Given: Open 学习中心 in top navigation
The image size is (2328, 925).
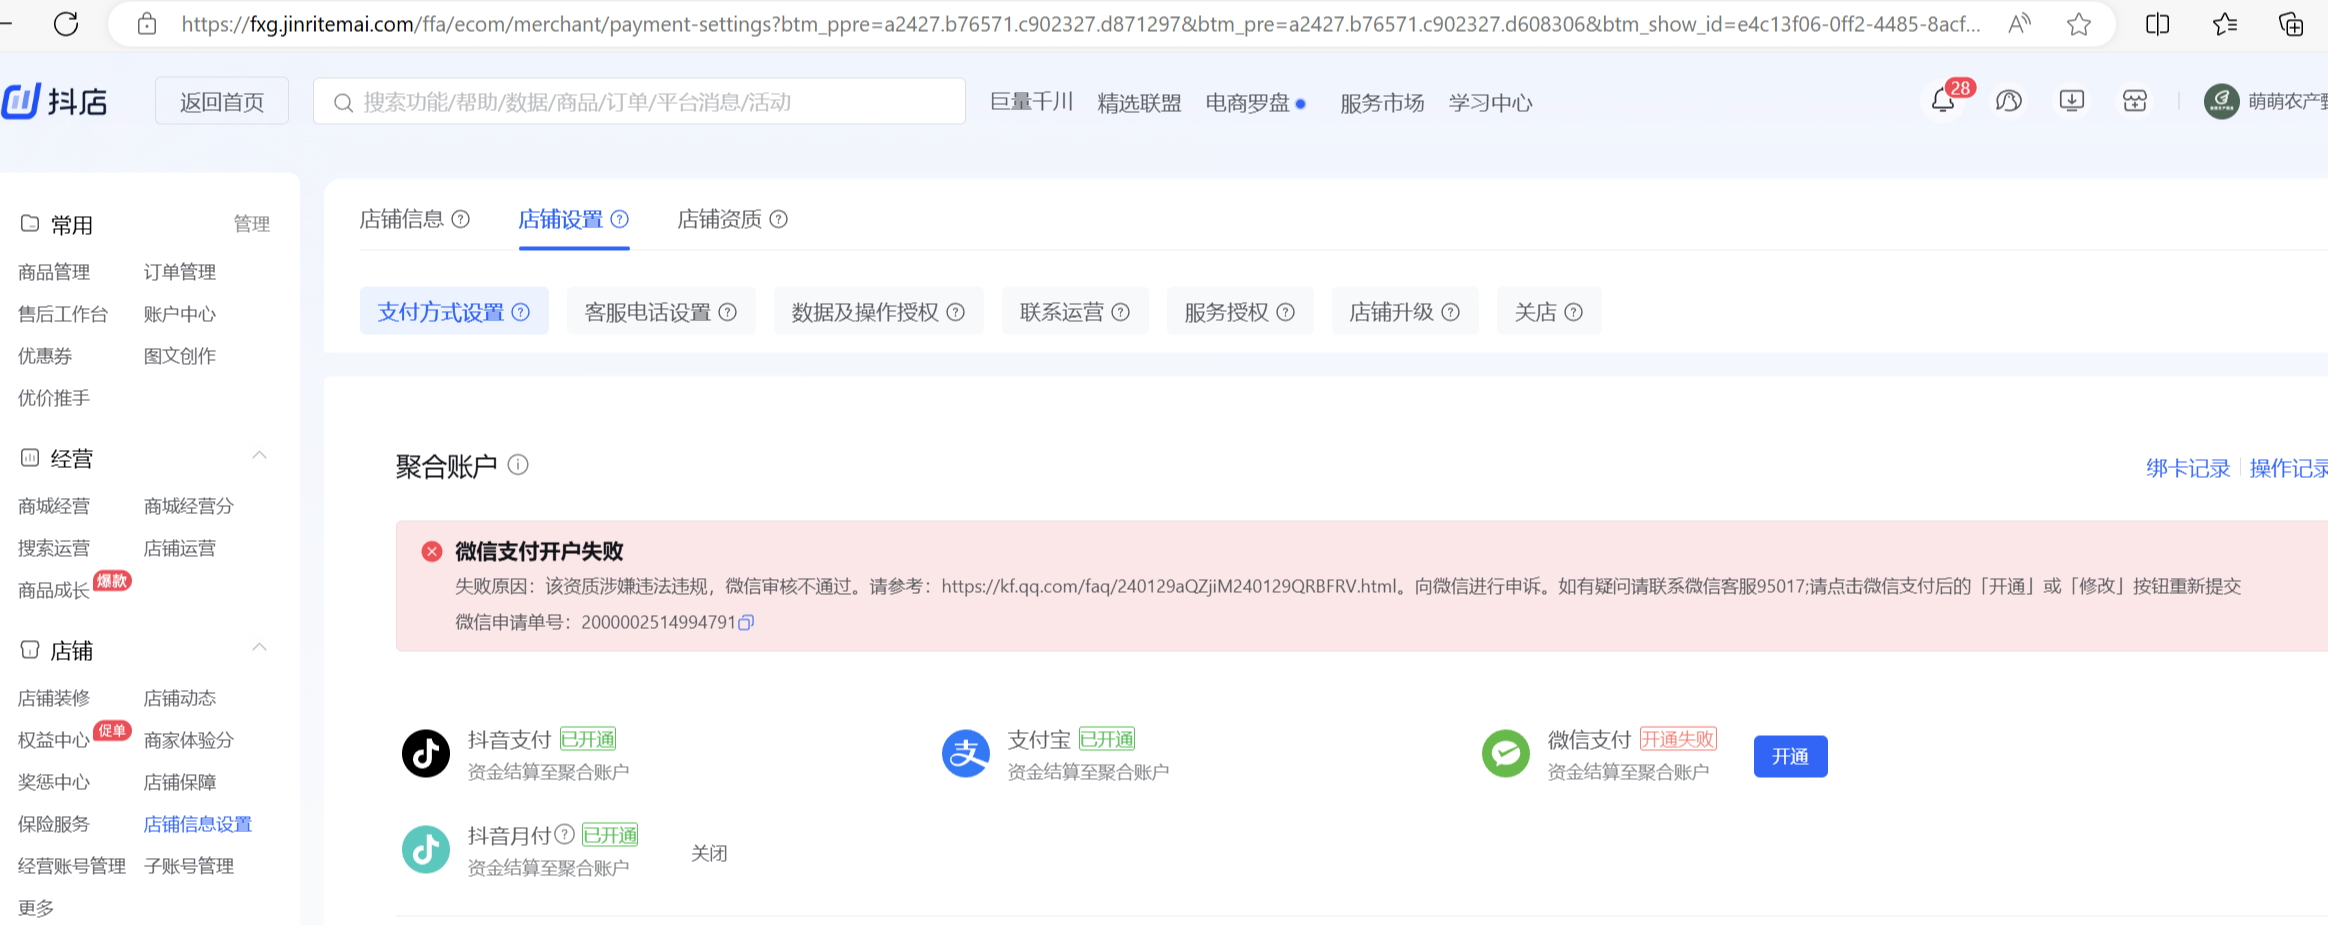Looking at the screenshot, I should (1490, 102).
